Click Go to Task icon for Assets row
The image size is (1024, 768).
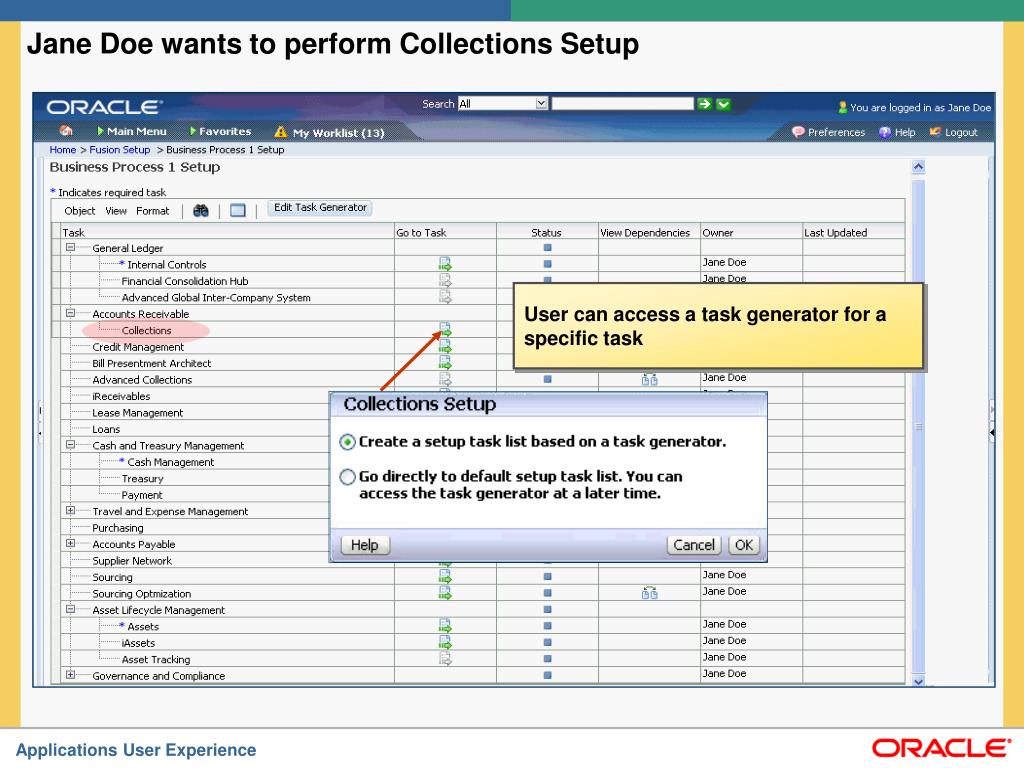click(x=445, y=626)
